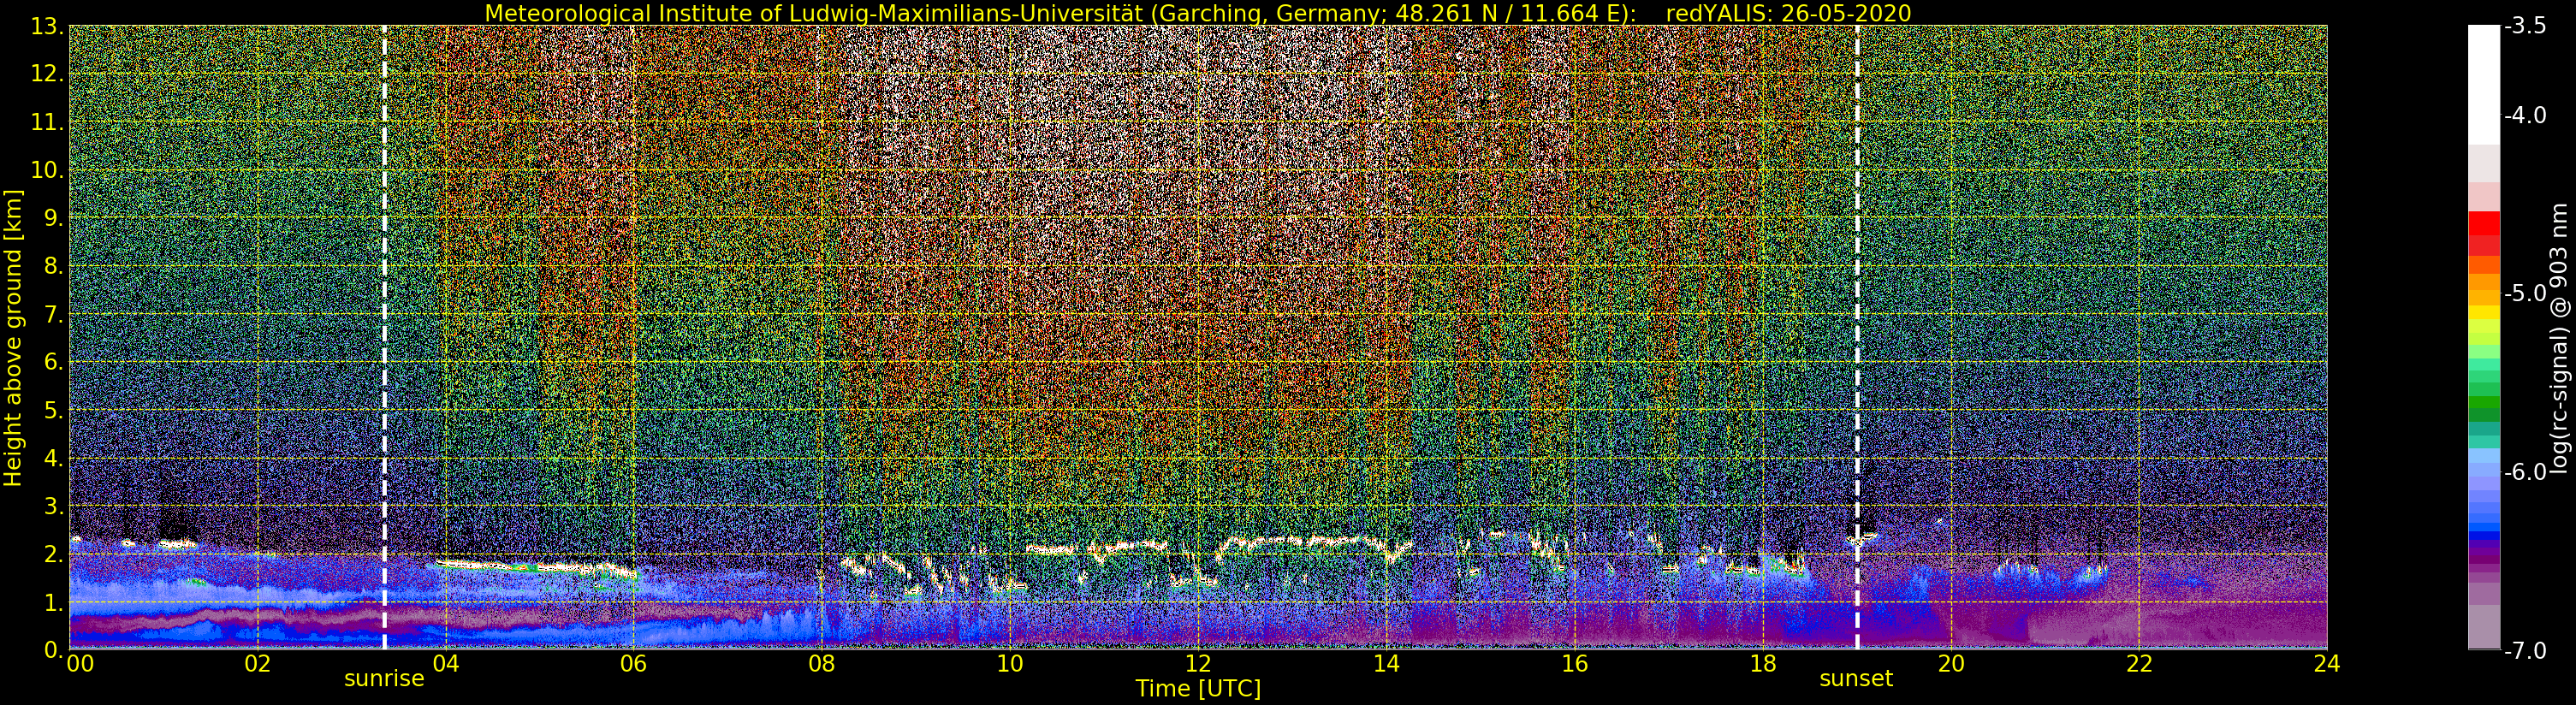The width and height of the screenshot is (2576, 705).
Task: Click the '10.' height axis tick label
Action: pos(48,170)
